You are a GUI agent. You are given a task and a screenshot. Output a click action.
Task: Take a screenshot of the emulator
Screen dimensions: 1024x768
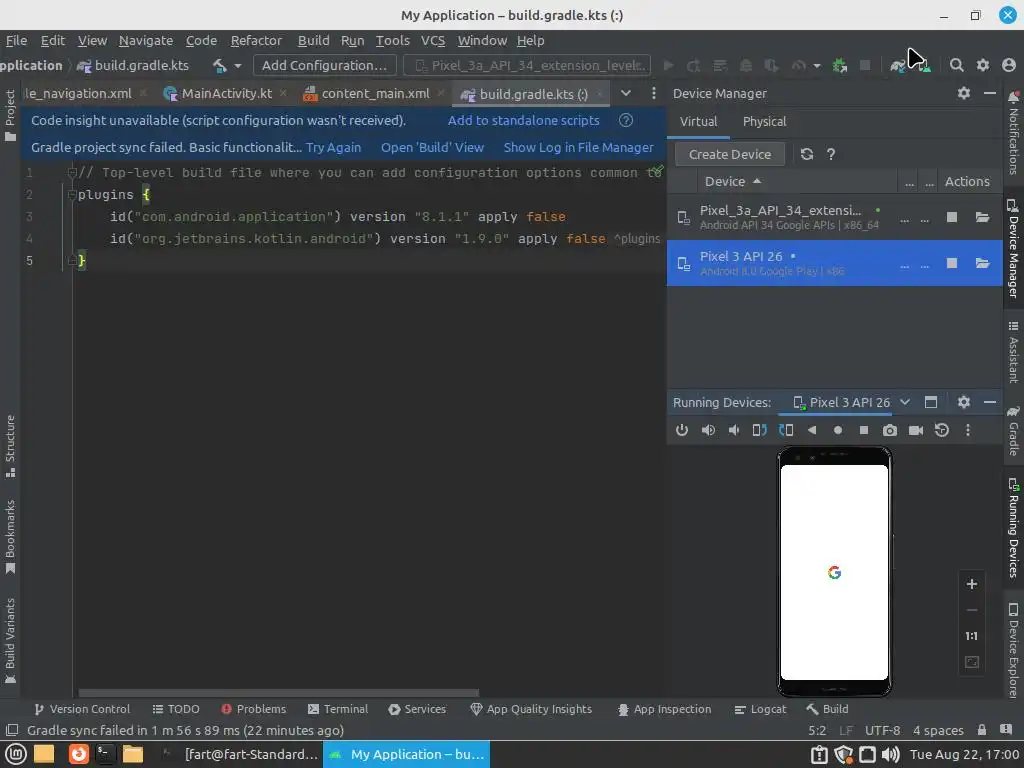889,430
